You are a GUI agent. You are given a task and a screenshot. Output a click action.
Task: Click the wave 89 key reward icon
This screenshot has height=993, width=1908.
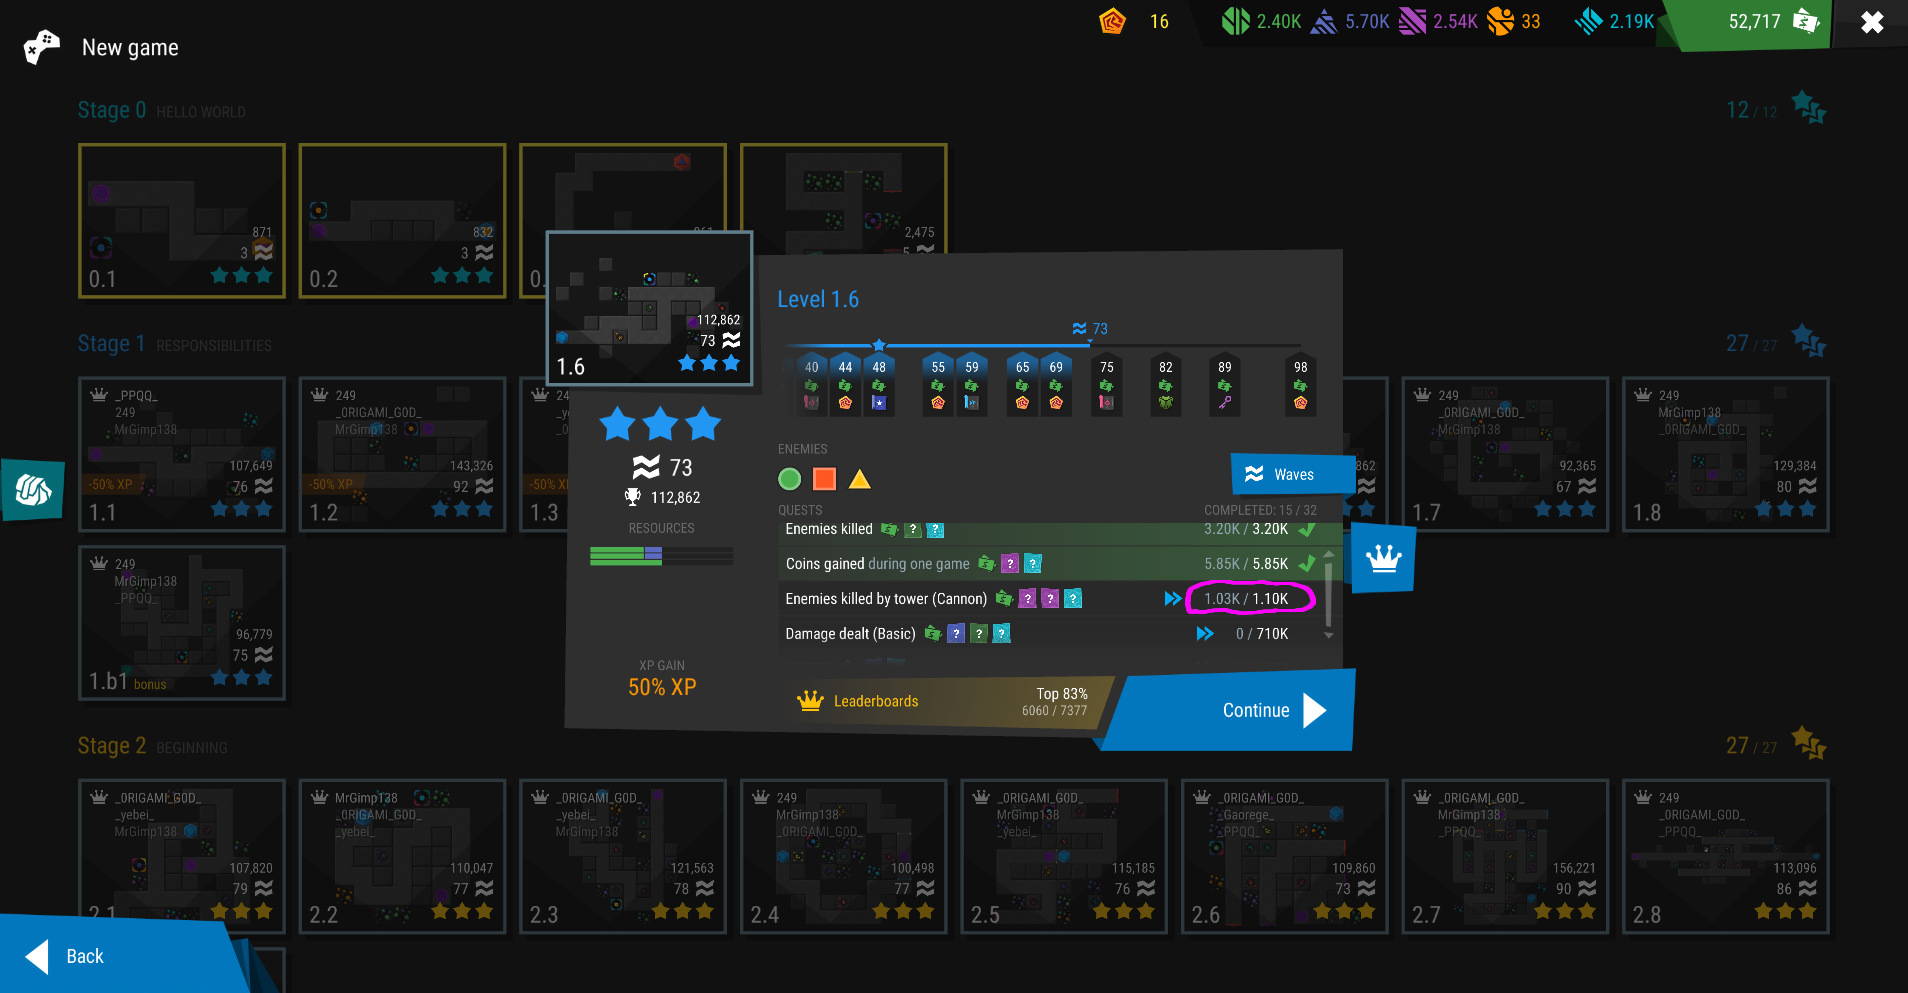coord(1224,402)
